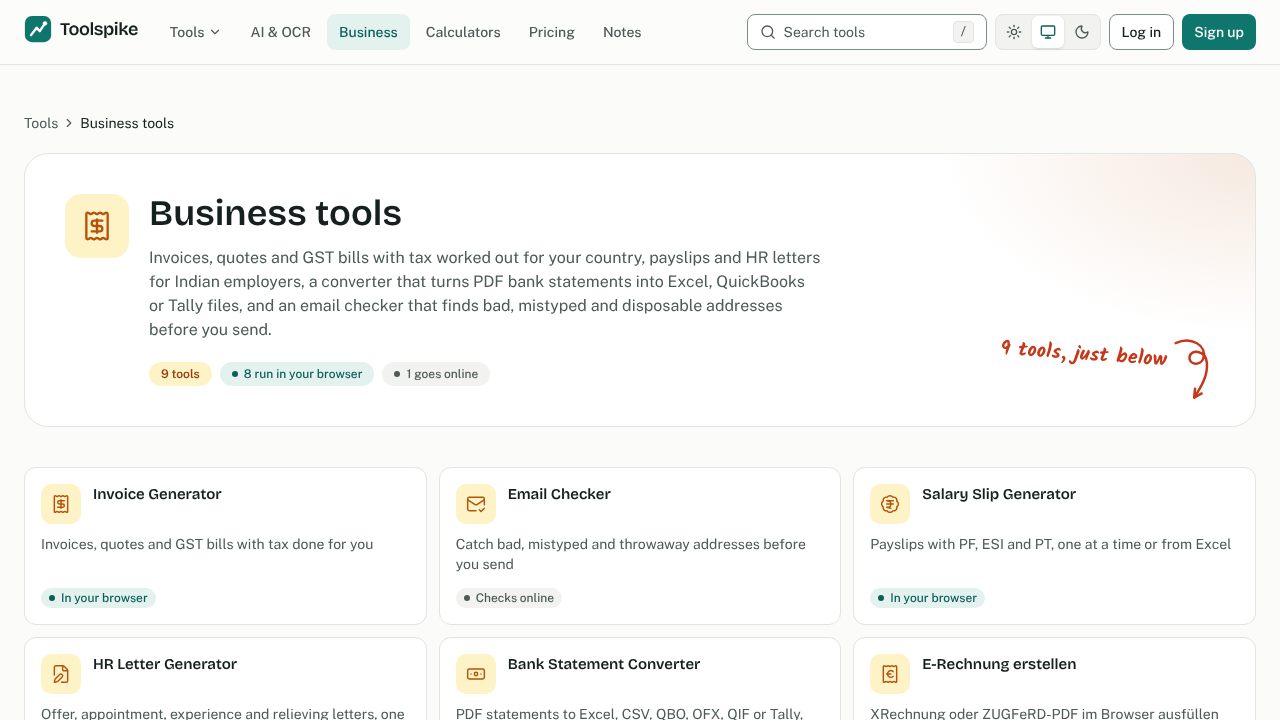Image resolution: width=1280 pixels, height=720 pixels.
Task: Select the Business nav item
Action: (x=368, y=32)
